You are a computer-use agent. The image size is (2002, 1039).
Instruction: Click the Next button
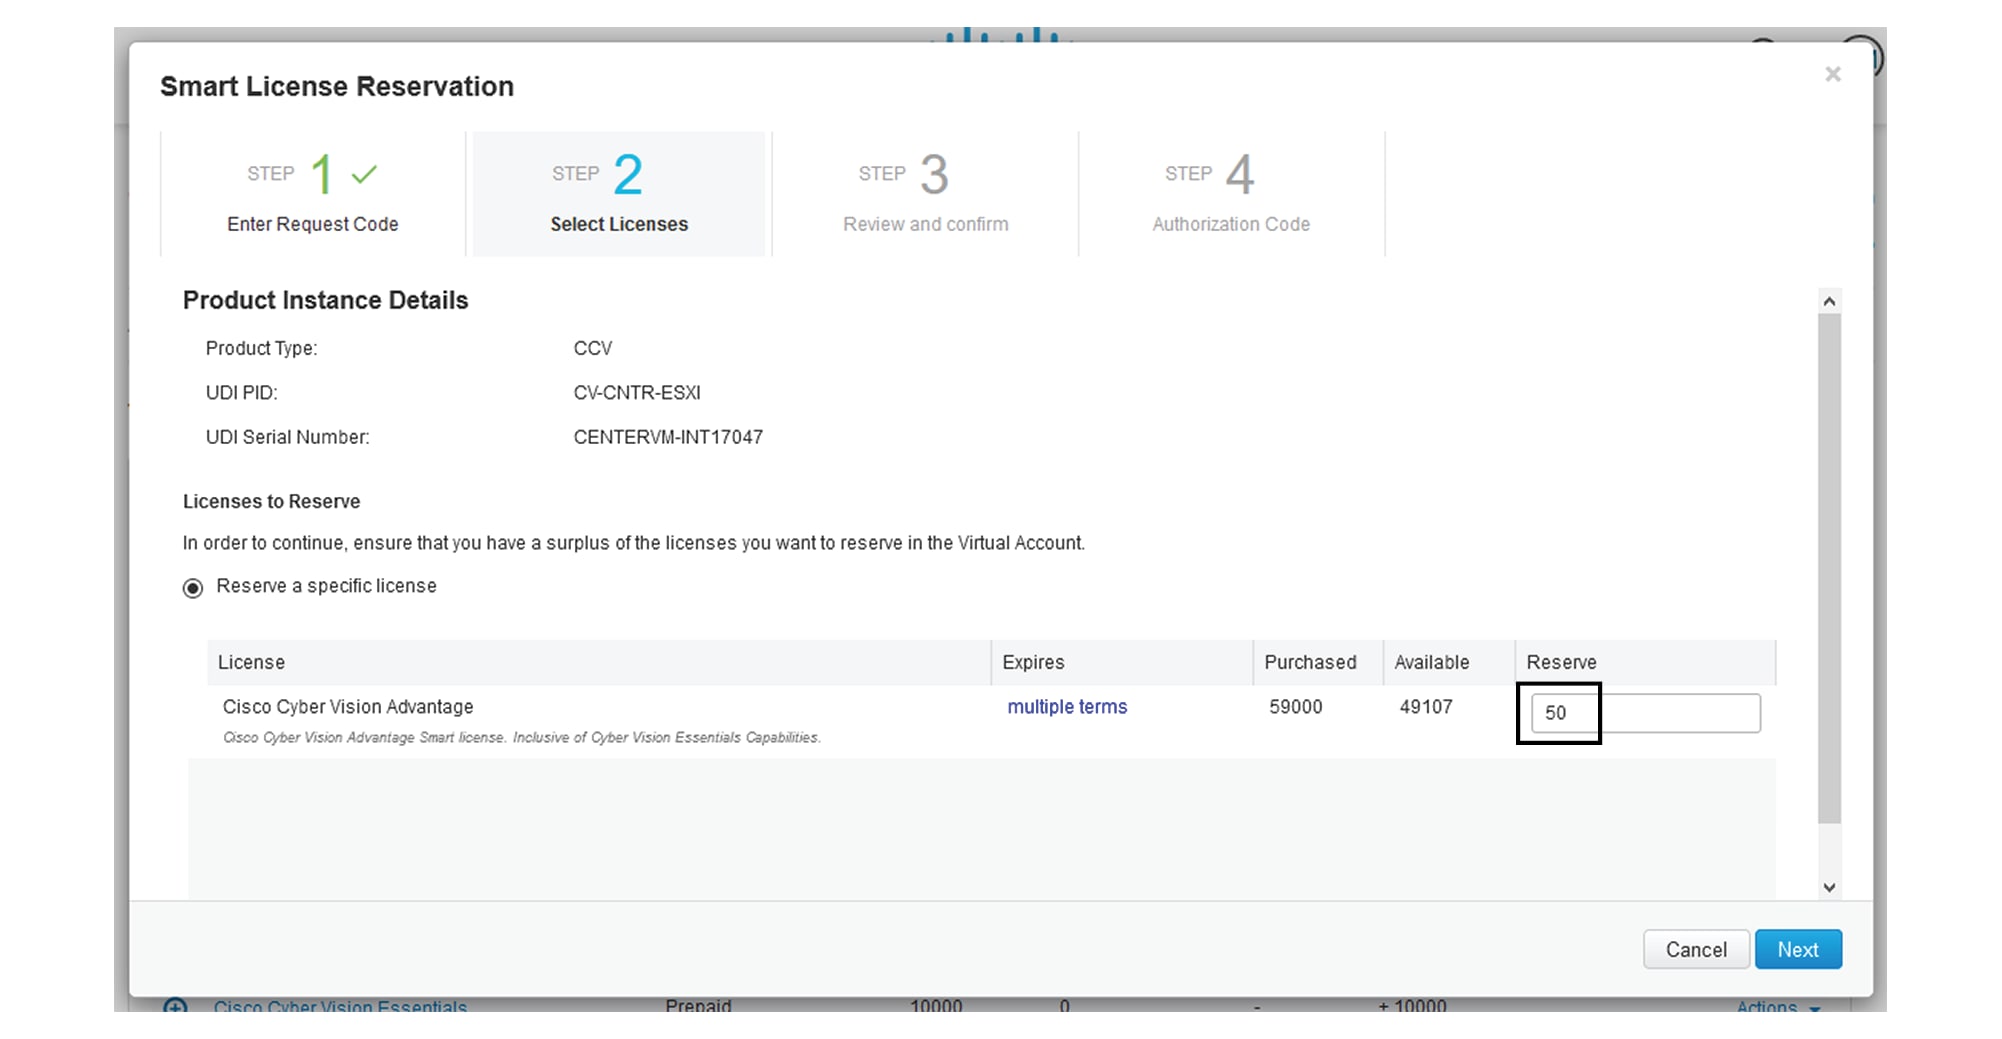[1798, 950]
